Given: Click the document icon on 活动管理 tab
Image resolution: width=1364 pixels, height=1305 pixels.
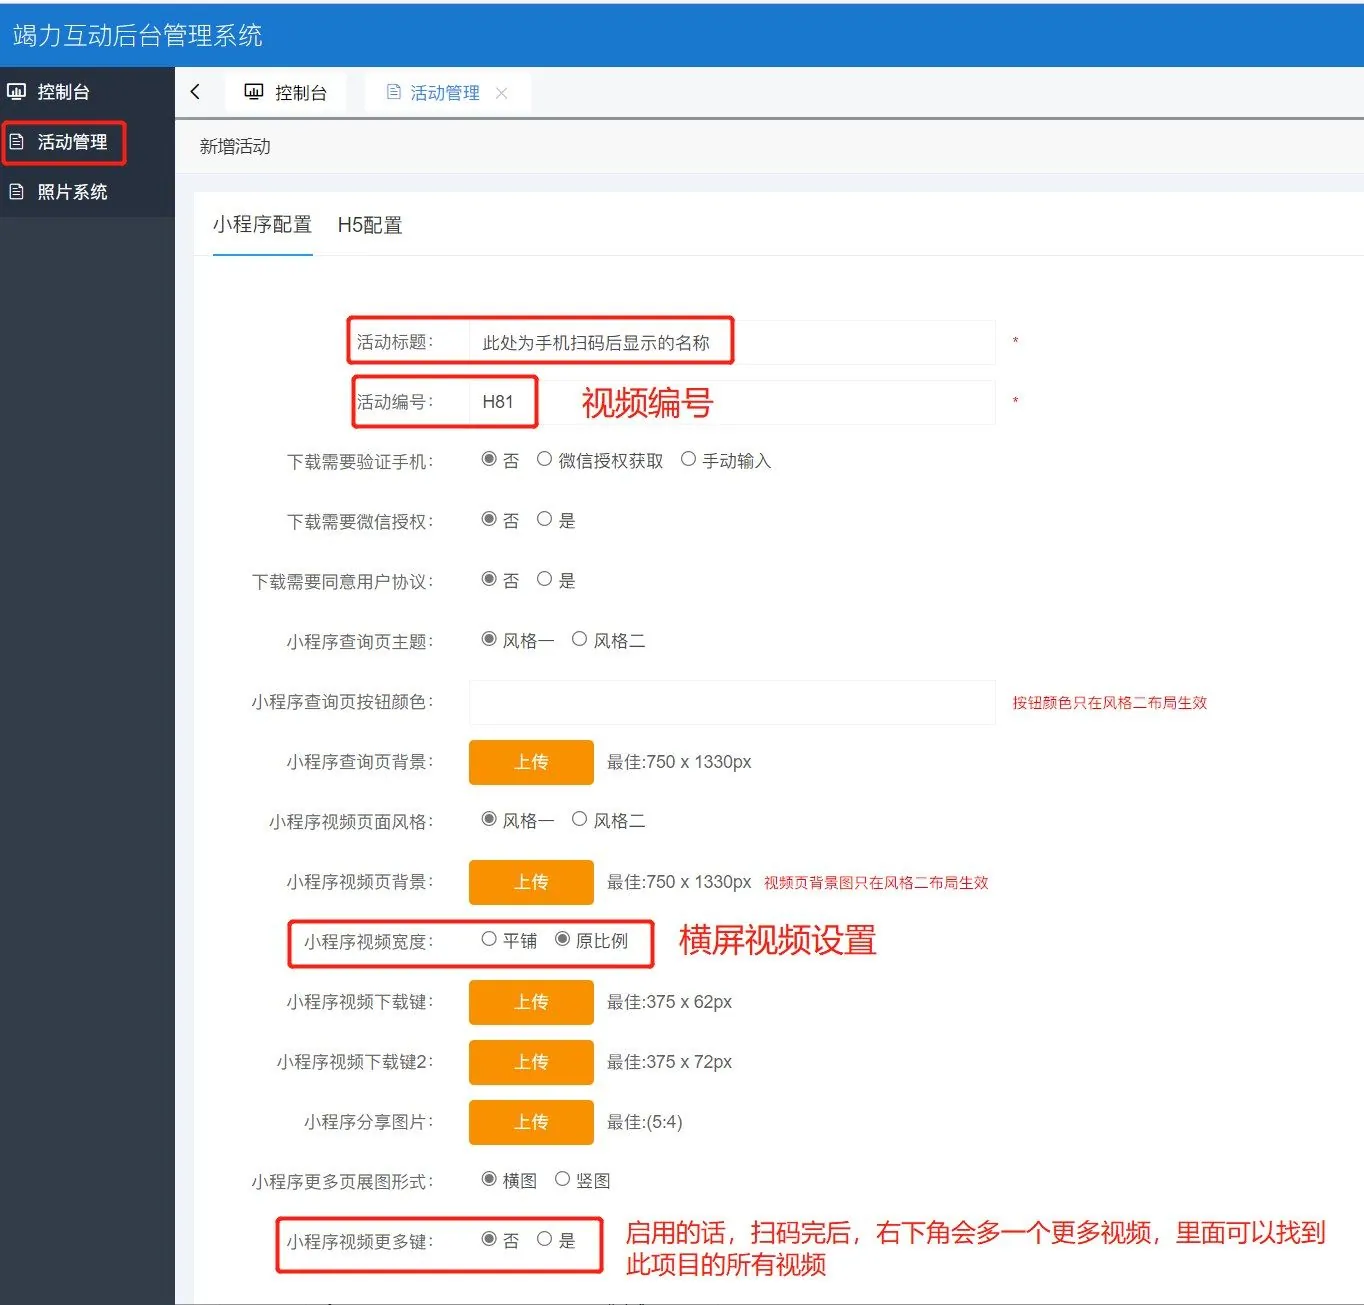Looking at the screenshot, I should [x=394, y=92].
